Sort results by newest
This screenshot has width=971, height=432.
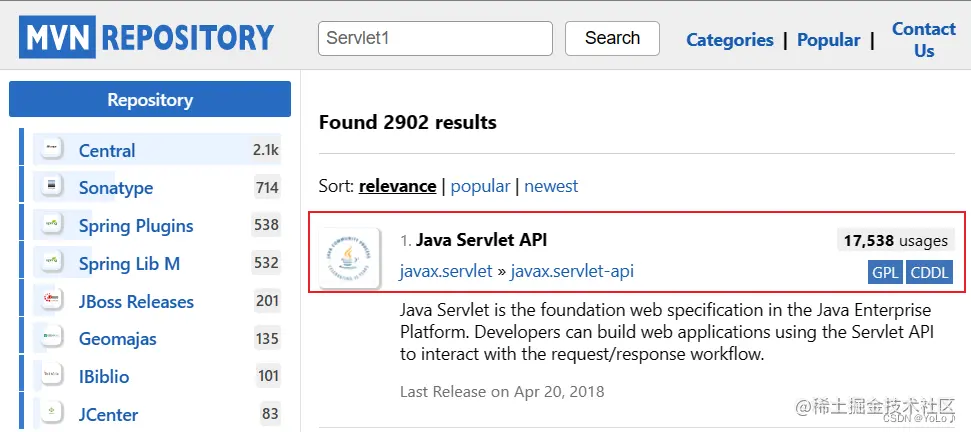tap(551, 186)
